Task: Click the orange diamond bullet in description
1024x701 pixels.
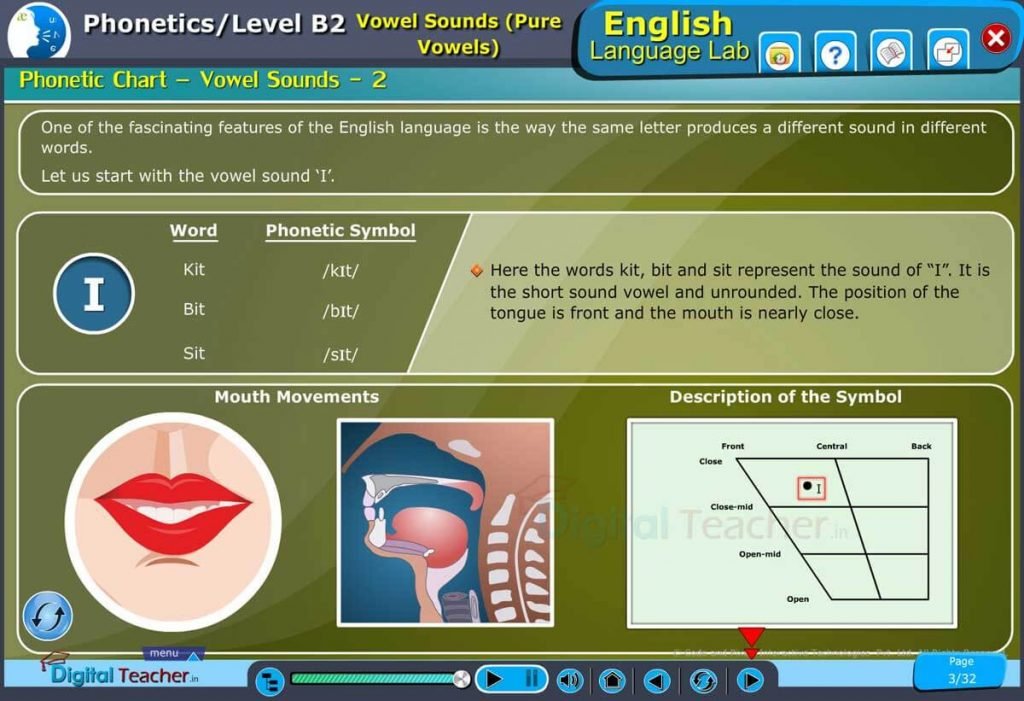Action: 477,270
